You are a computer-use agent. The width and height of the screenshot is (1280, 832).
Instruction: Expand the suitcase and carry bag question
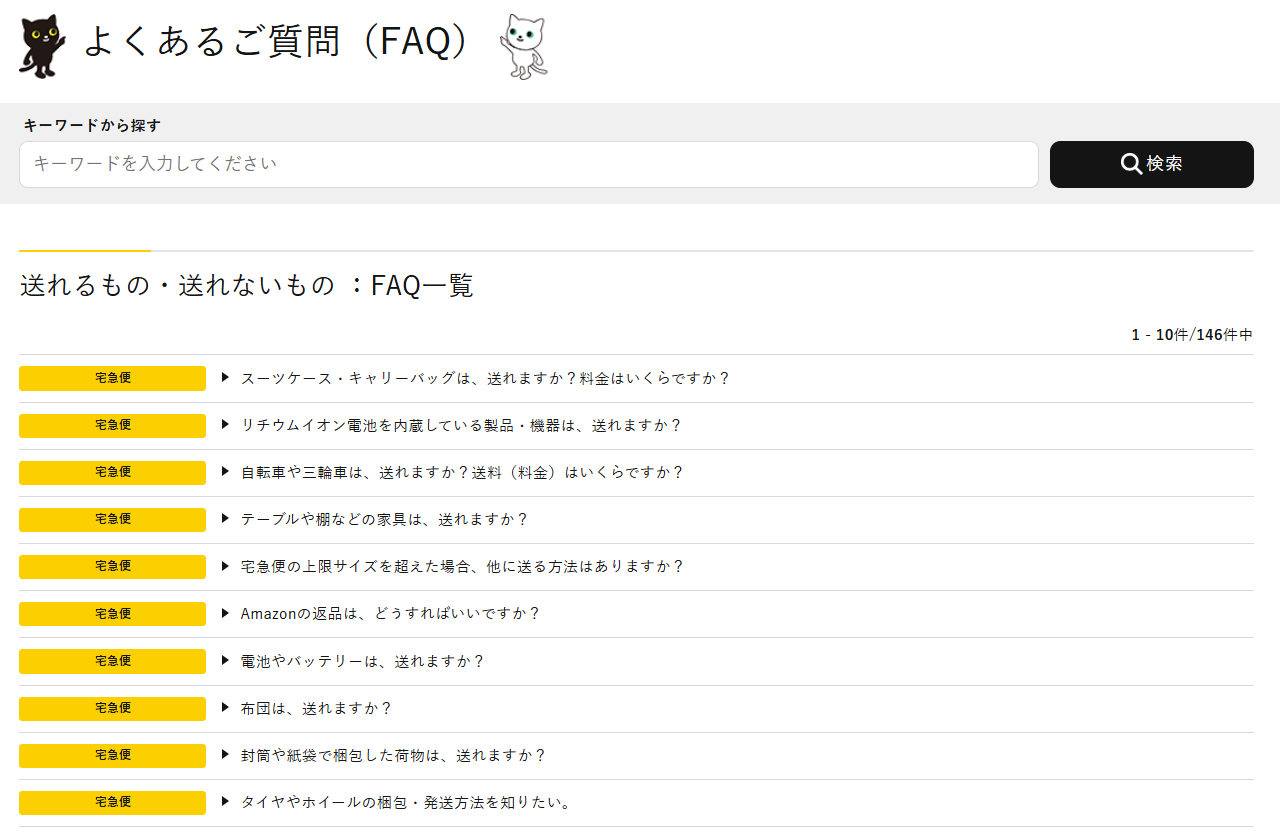(x=485, y=378)
